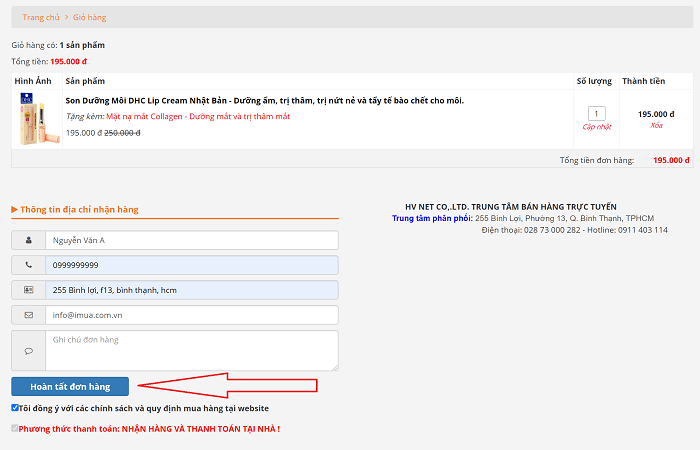Toggle the Tôi đồng ý policy checkbox
This screenshot has width=700, height=450.
(x=15, y=408)
